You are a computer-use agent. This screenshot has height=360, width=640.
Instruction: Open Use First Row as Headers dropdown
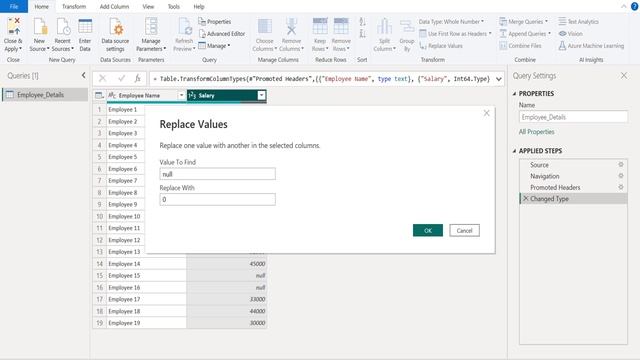[456, 34]
